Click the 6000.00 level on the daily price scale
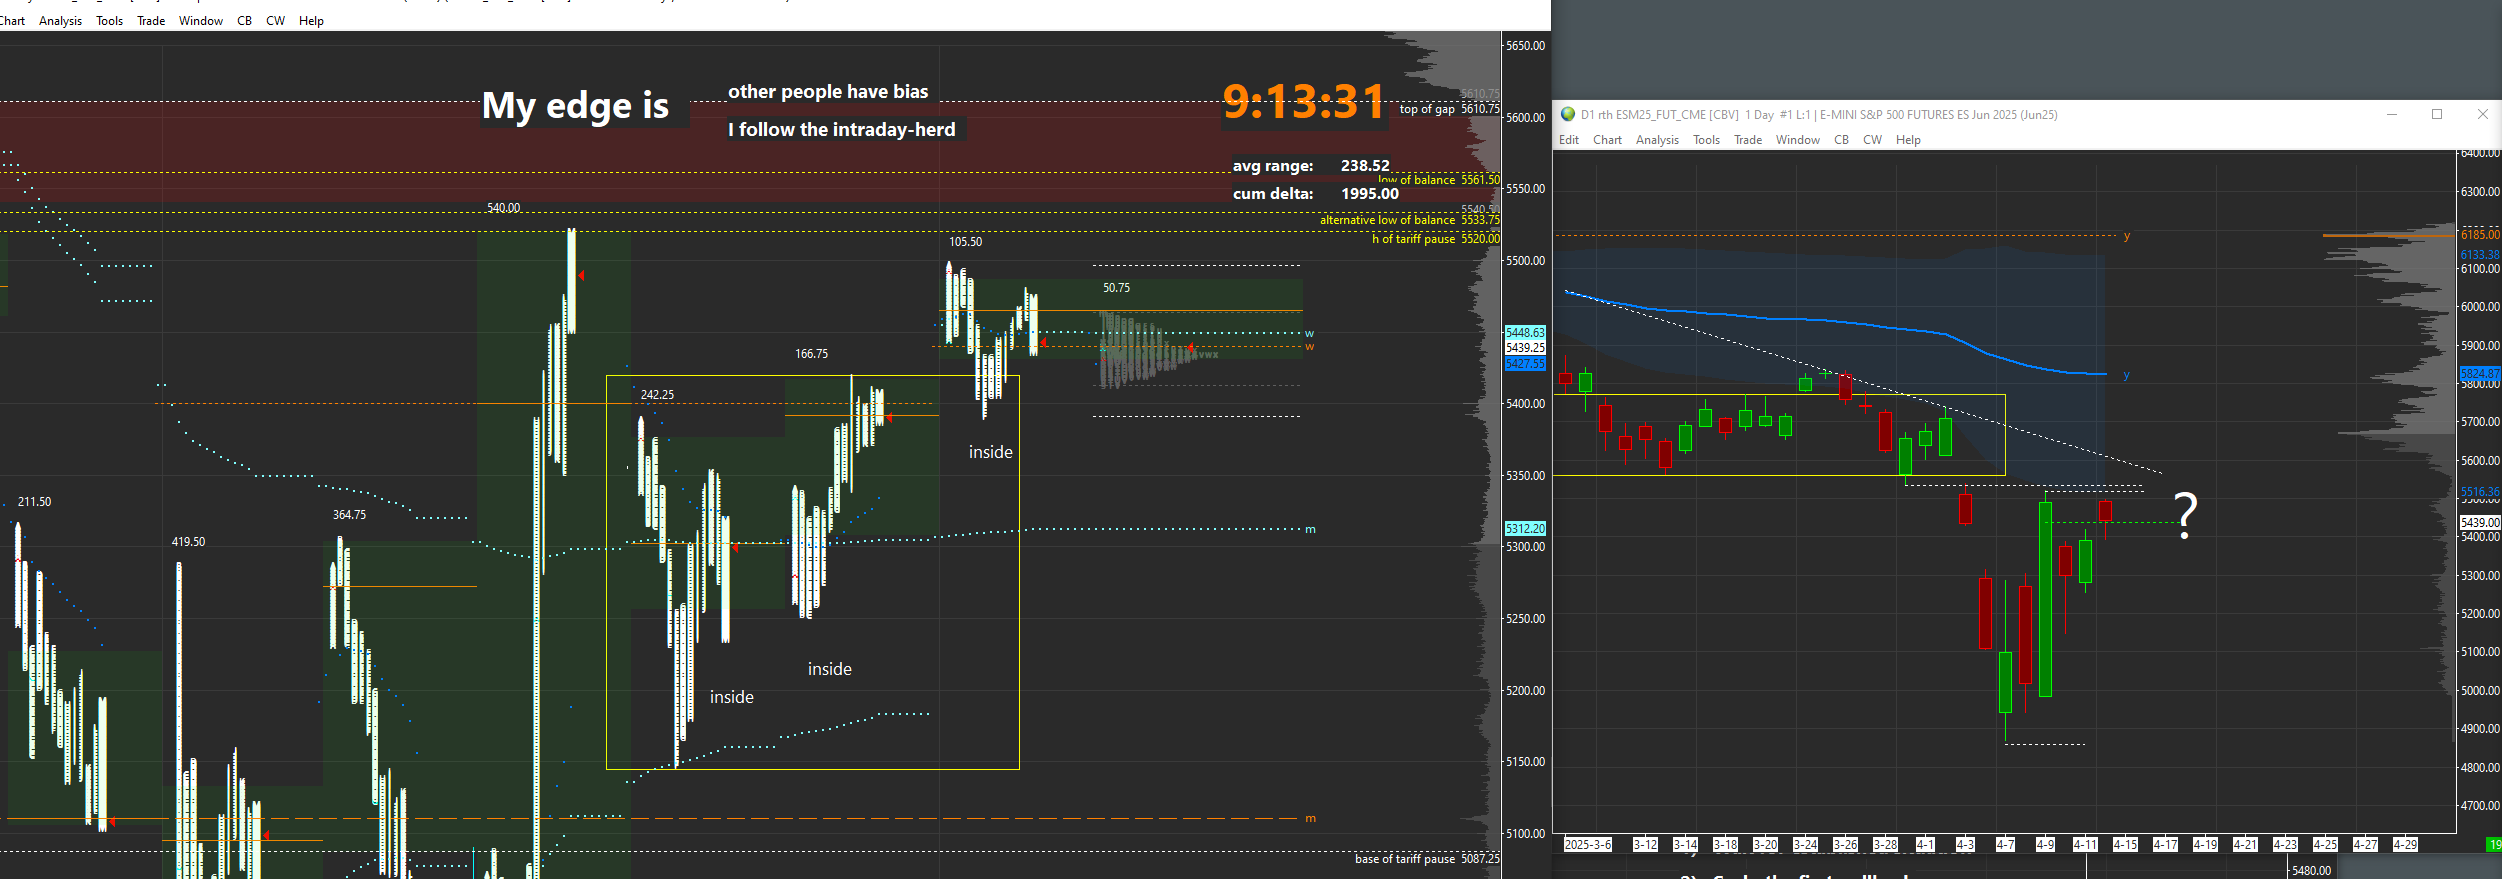The height and width of the screenshot is (879, 2502). point(2480,307)
